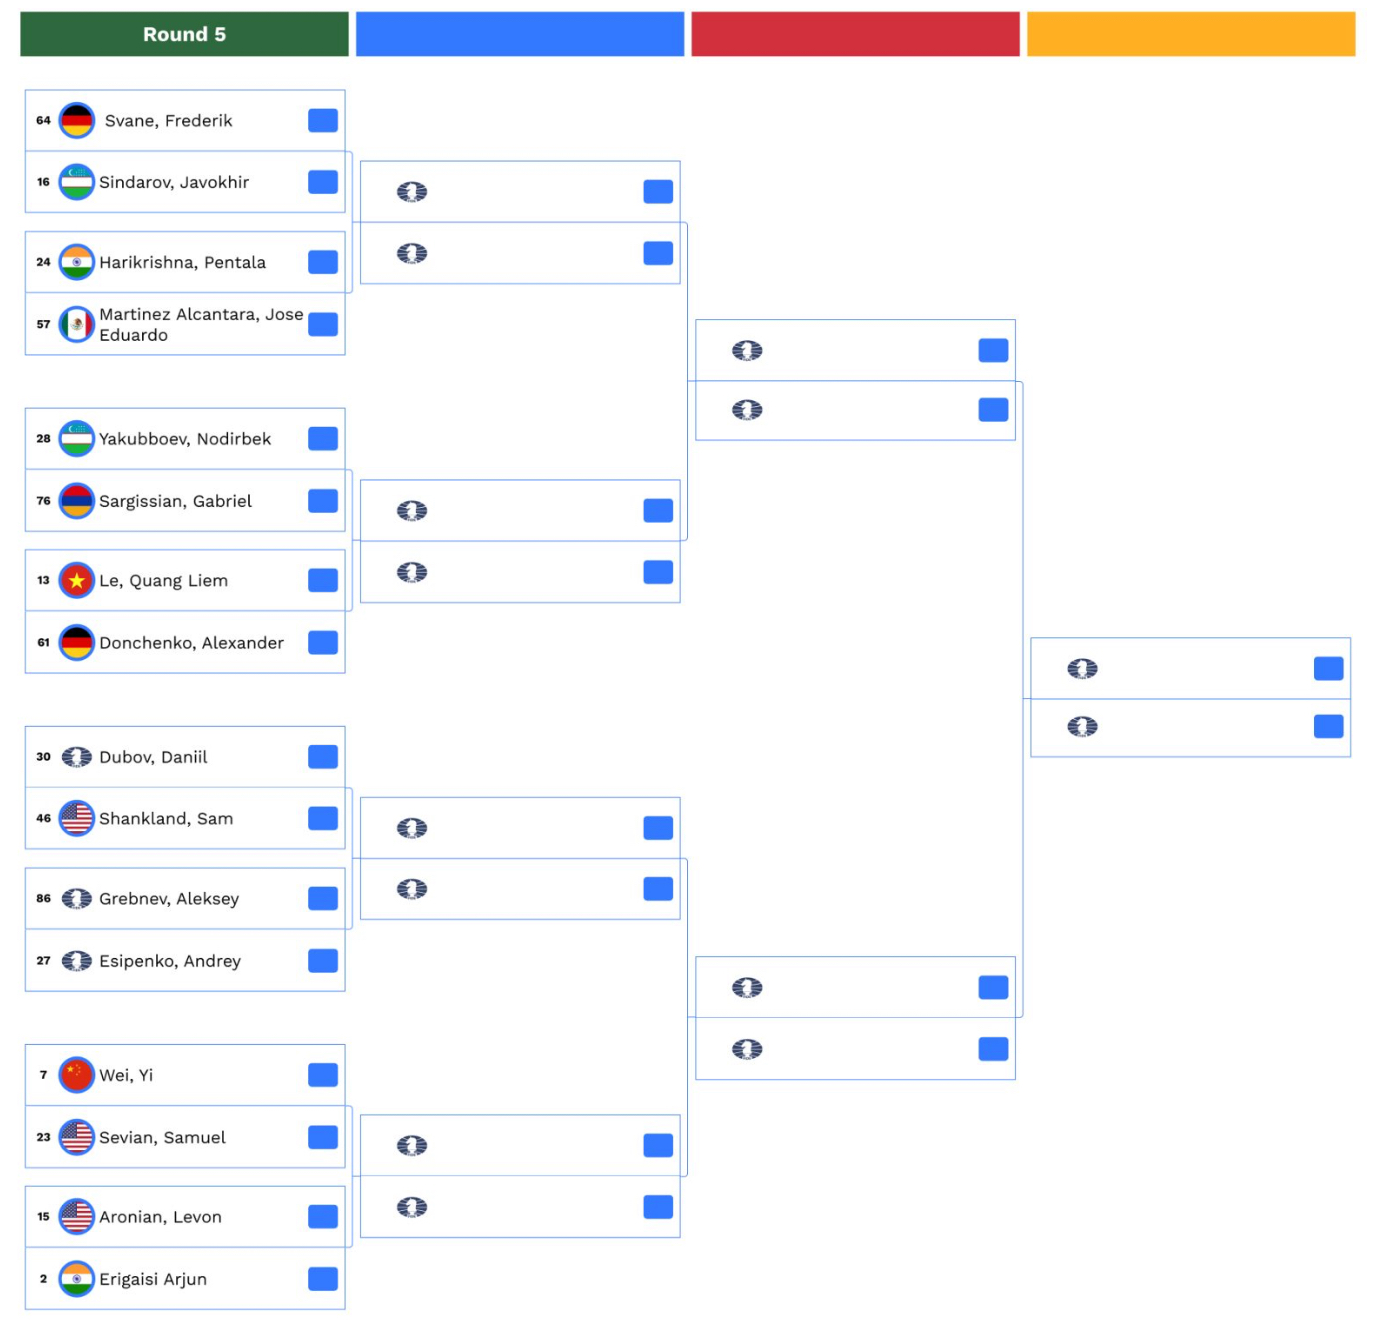Open player Shankland, Sam

pyautogui.click(x=166, y=819)
